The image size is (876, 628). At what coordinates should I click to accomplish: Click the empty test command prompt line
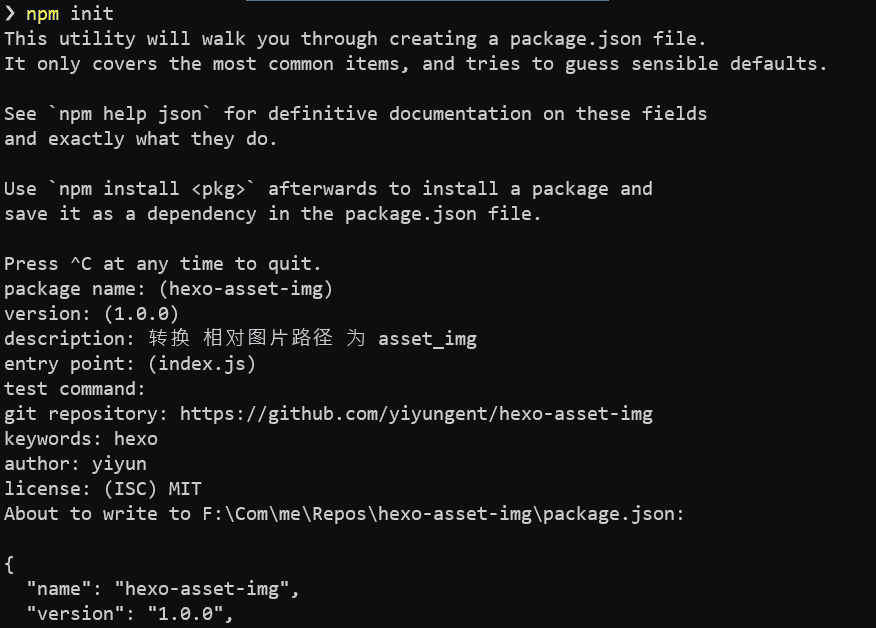[x=74, y=389]
